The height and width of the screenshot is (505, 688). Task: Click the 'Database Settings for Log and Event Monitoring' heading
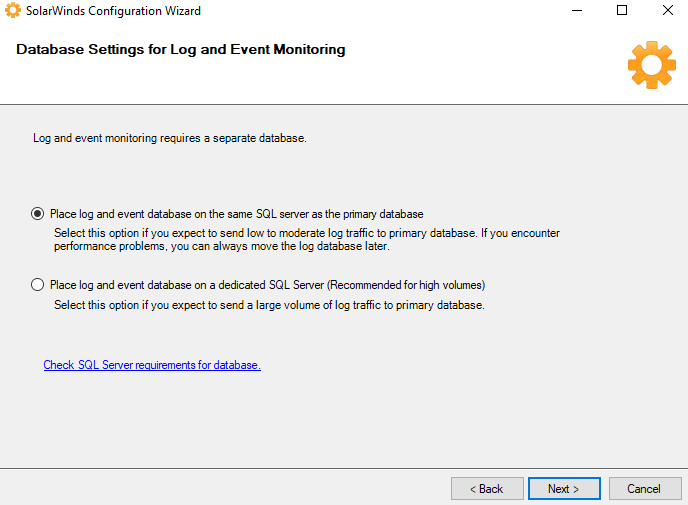pyautogui.click(x=181, y=49)
